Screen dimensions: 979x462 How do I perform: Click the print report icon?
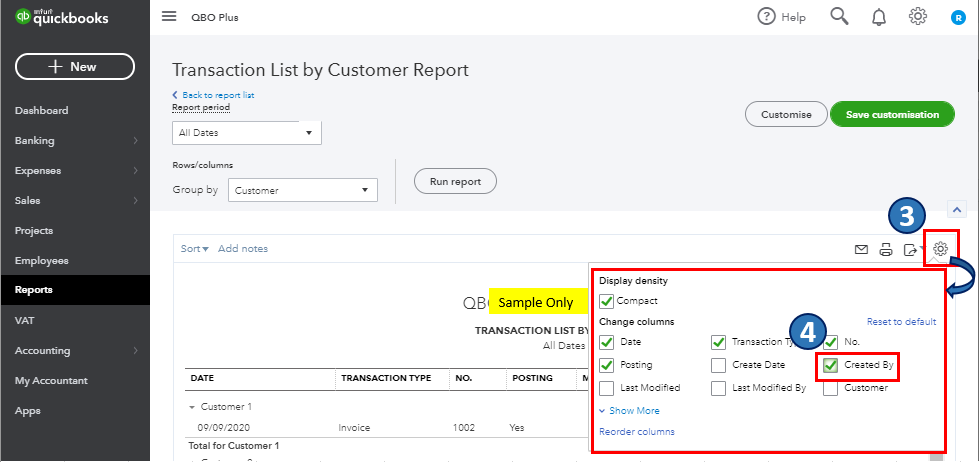[x=885, y=249]
